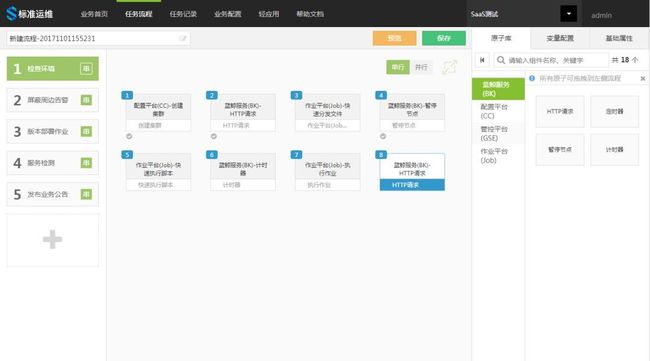Collapse the atom library with arrow icon
Viewport: 650px width, 361px height.
pyautogui.click(x=482, y=60)
